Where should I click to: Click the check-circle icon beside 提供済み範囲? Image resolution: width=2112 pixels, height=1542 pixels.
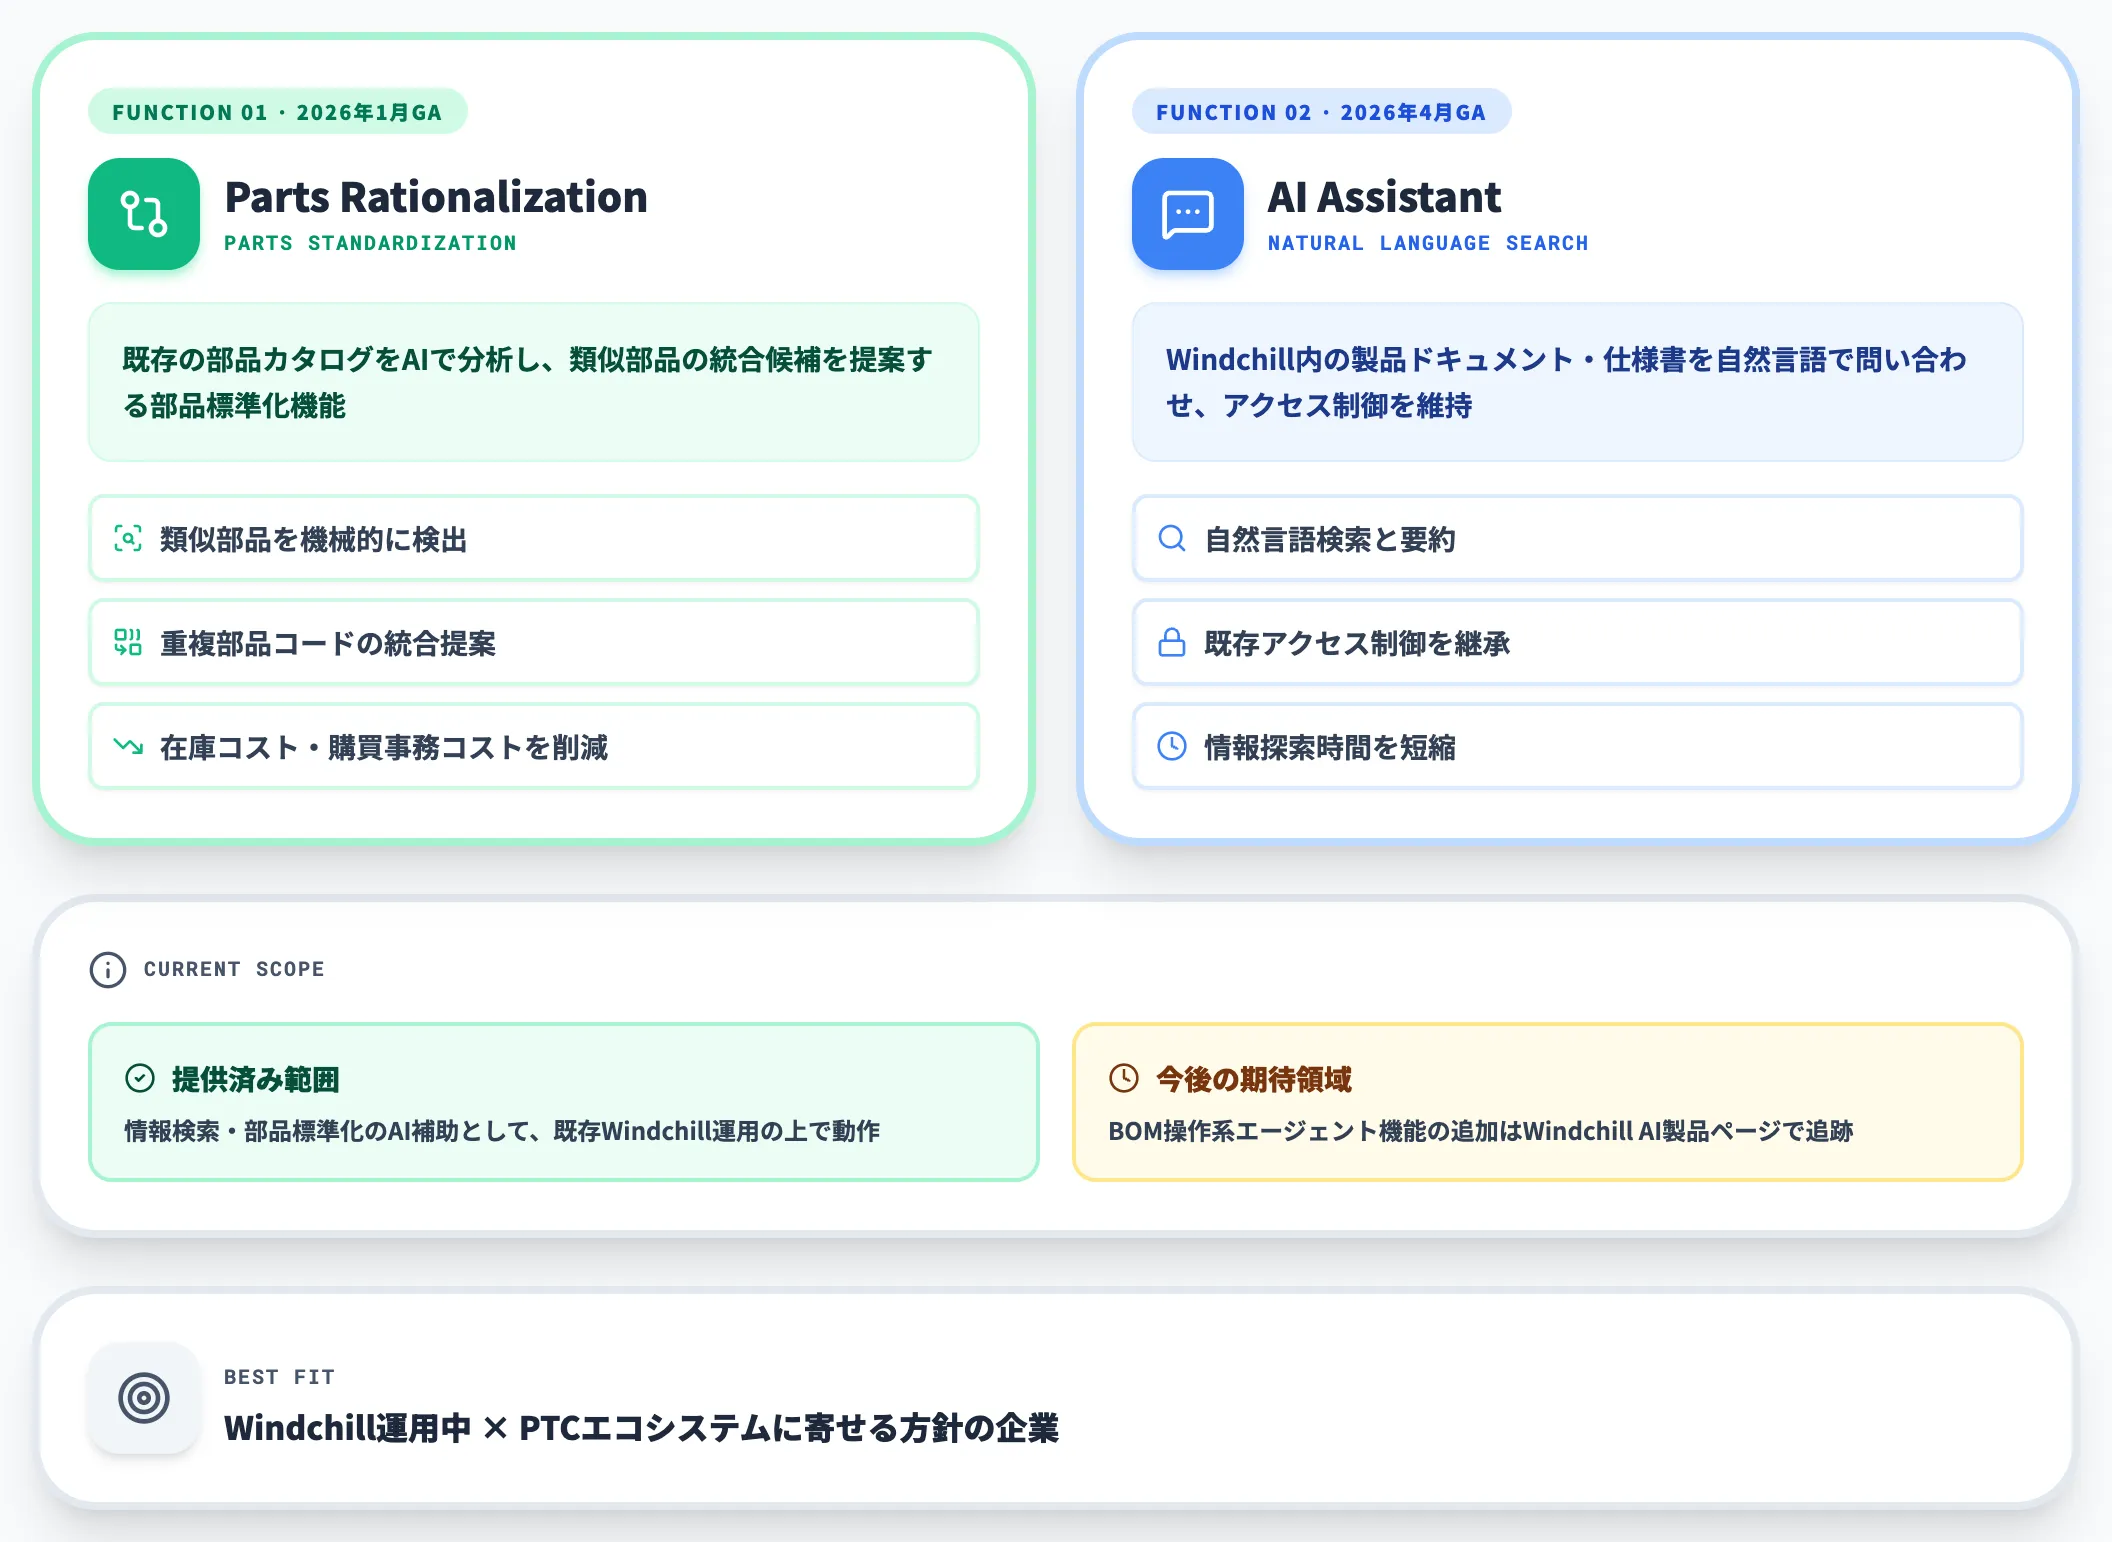[x=140, y=1078]
